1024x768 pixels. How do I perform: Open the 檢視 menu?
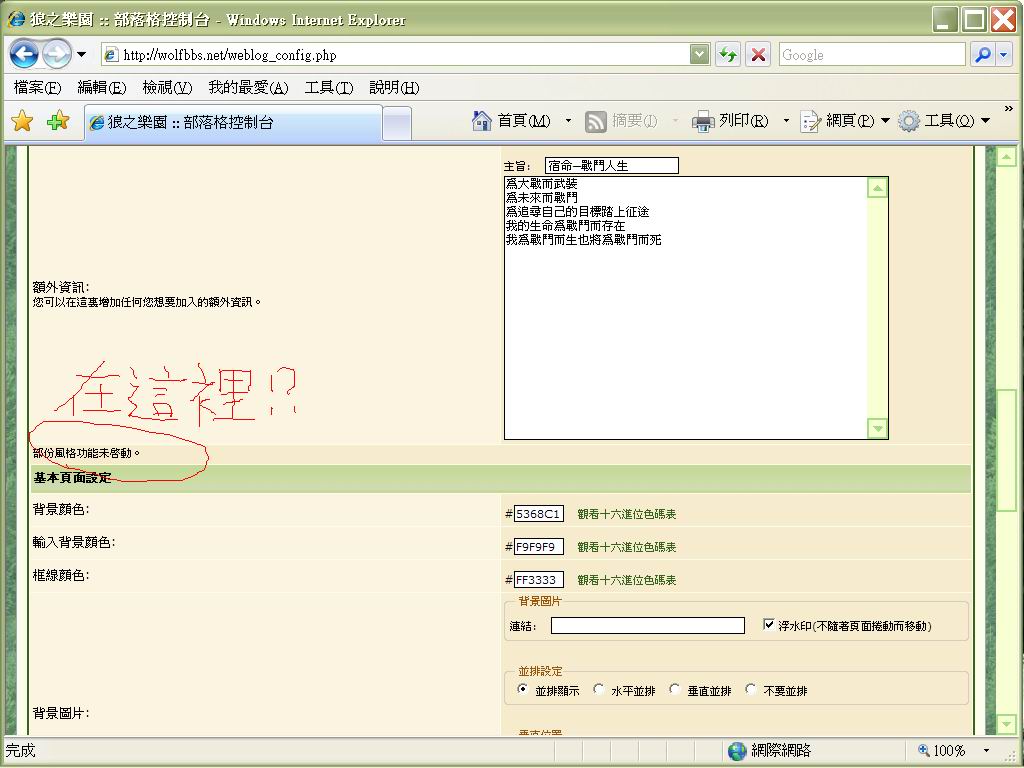166,88
